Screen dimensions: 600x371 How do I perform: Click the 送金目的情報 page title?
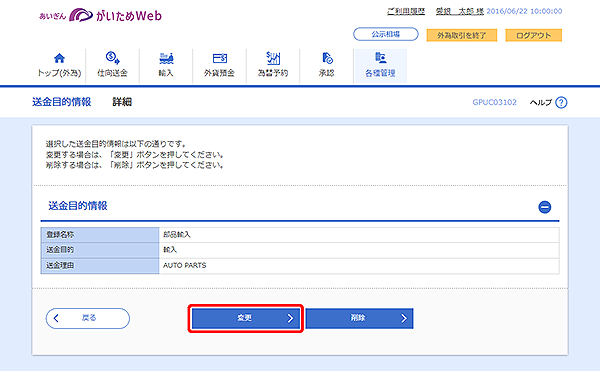pyautogui.click(x=62, y=102)
